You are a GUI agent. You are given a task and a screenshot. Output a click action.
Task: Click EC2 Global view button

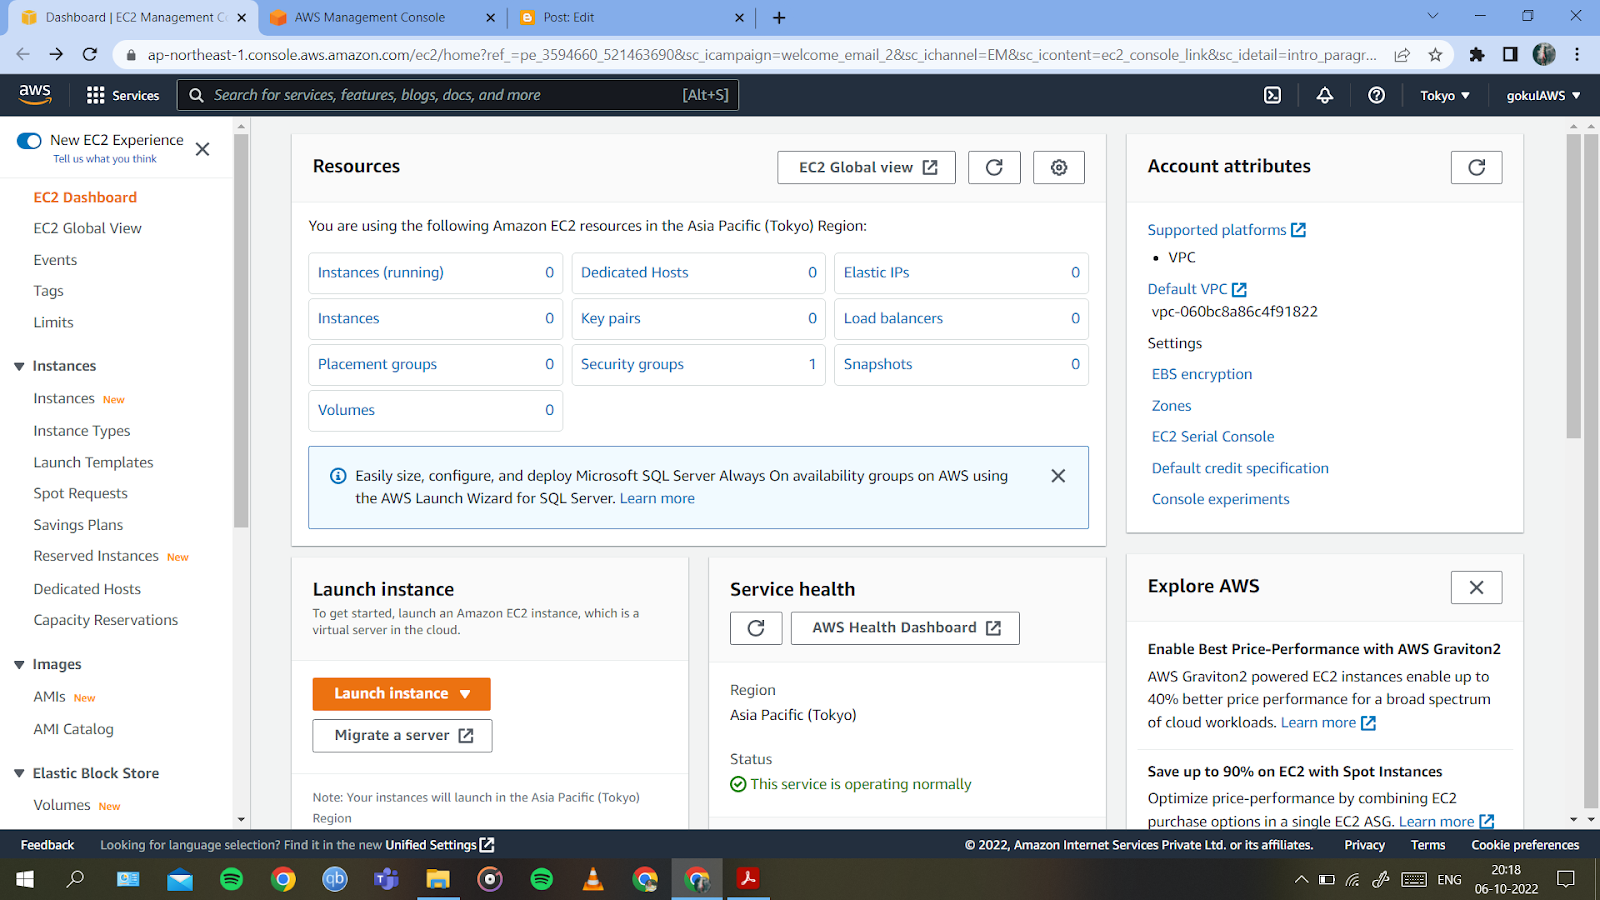866,167
